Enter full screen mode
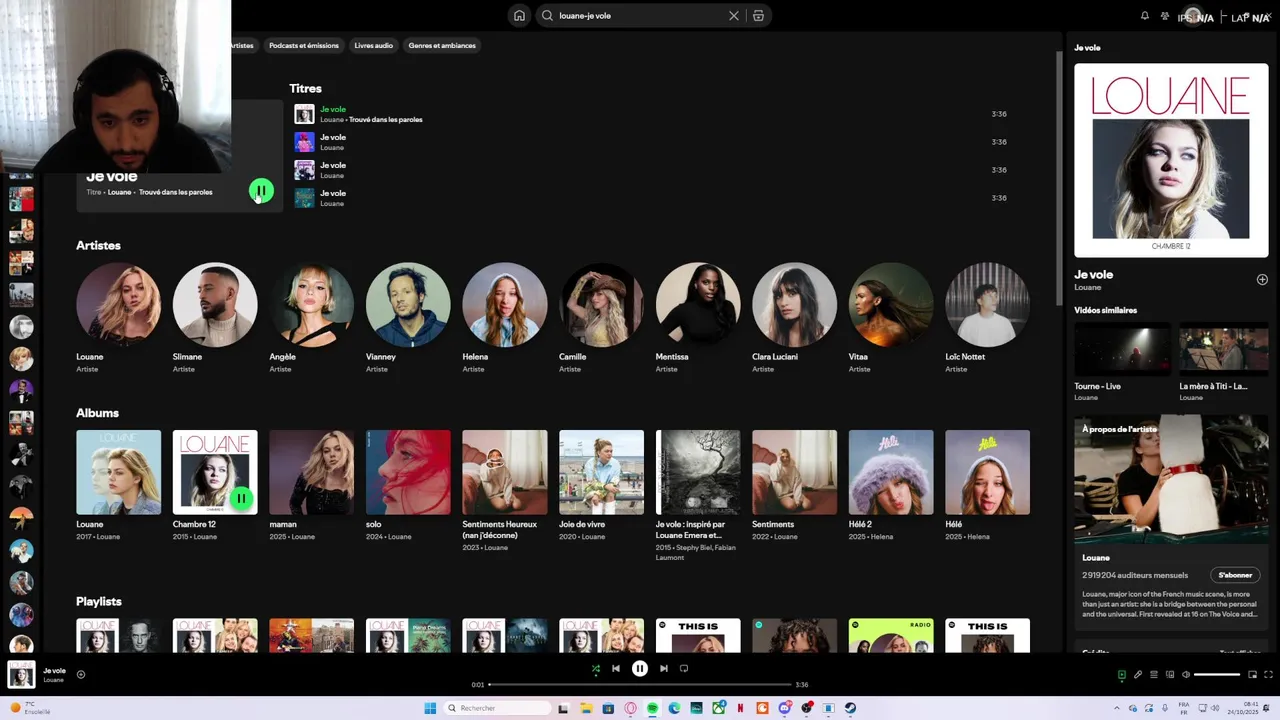The width and height of the screenshot is (1280, 720). 1268,675
